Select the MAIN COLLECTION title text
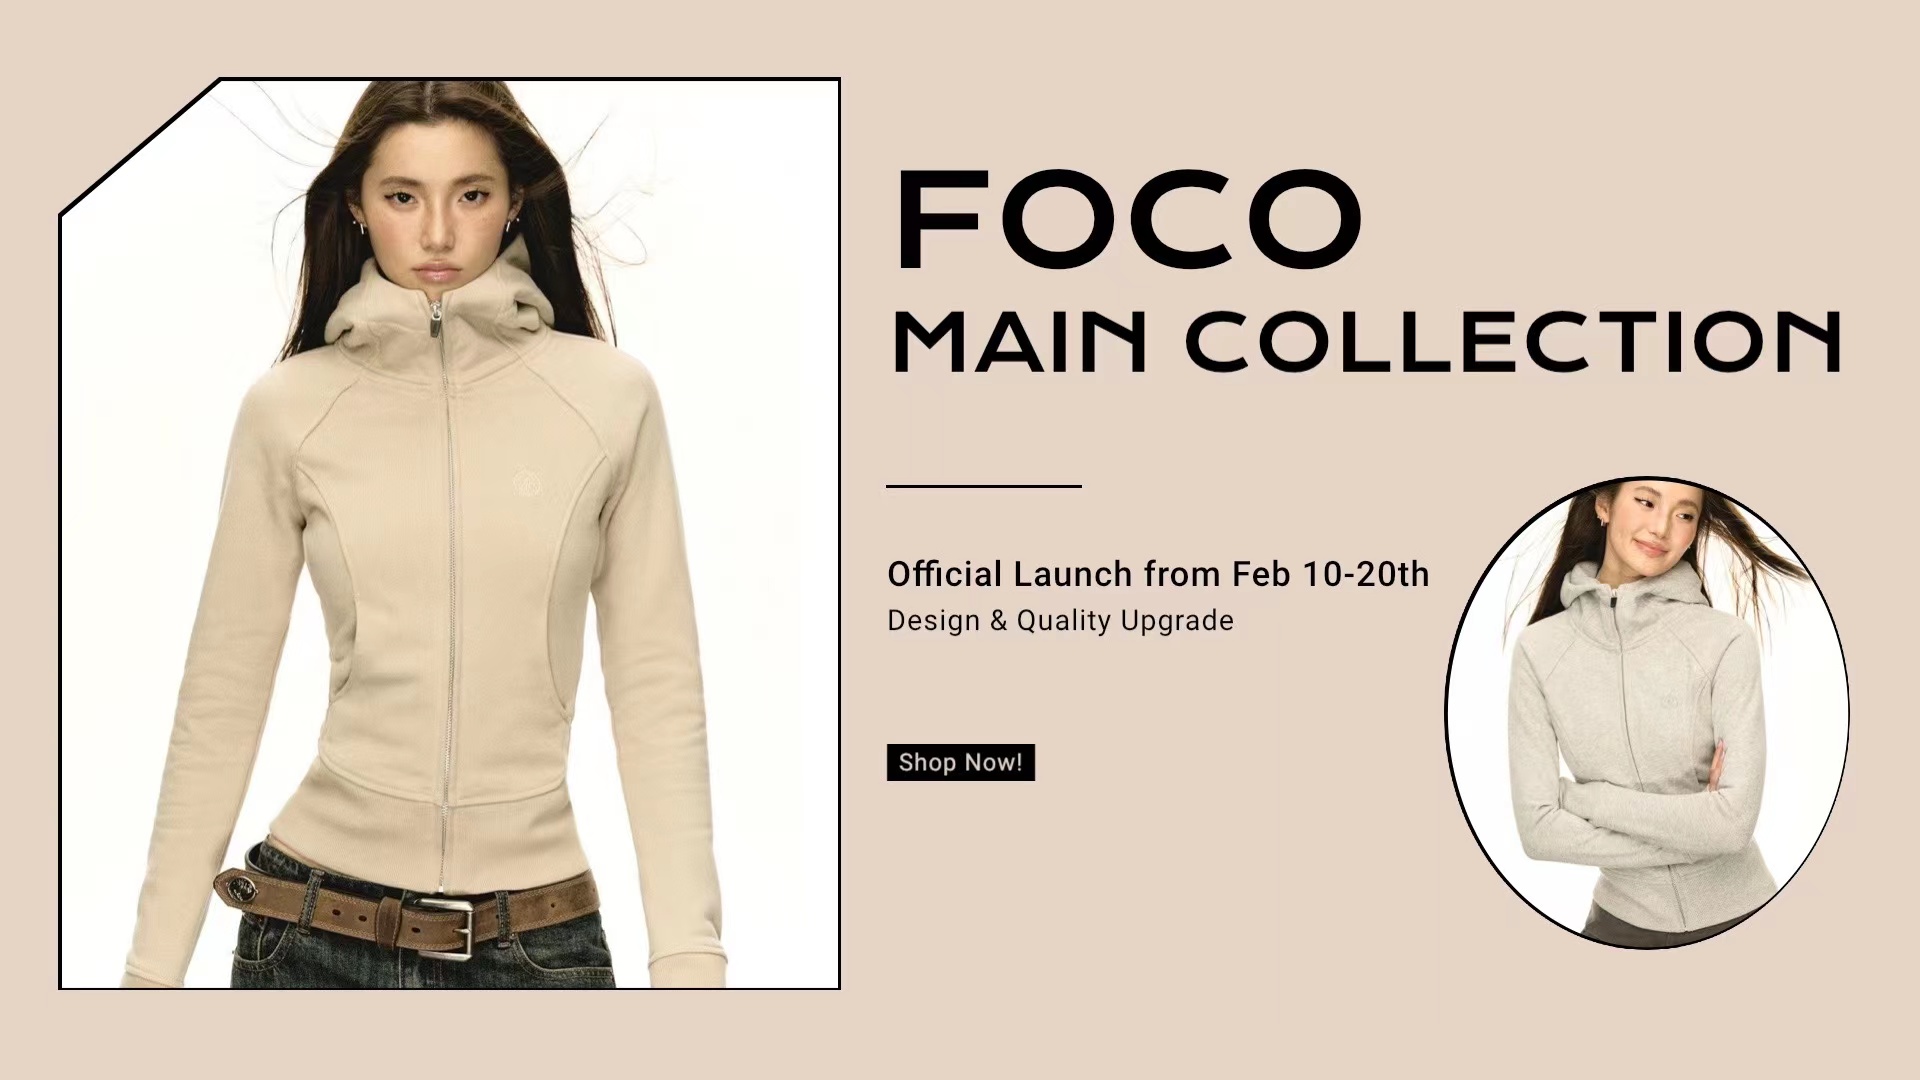 point(1366,341)
